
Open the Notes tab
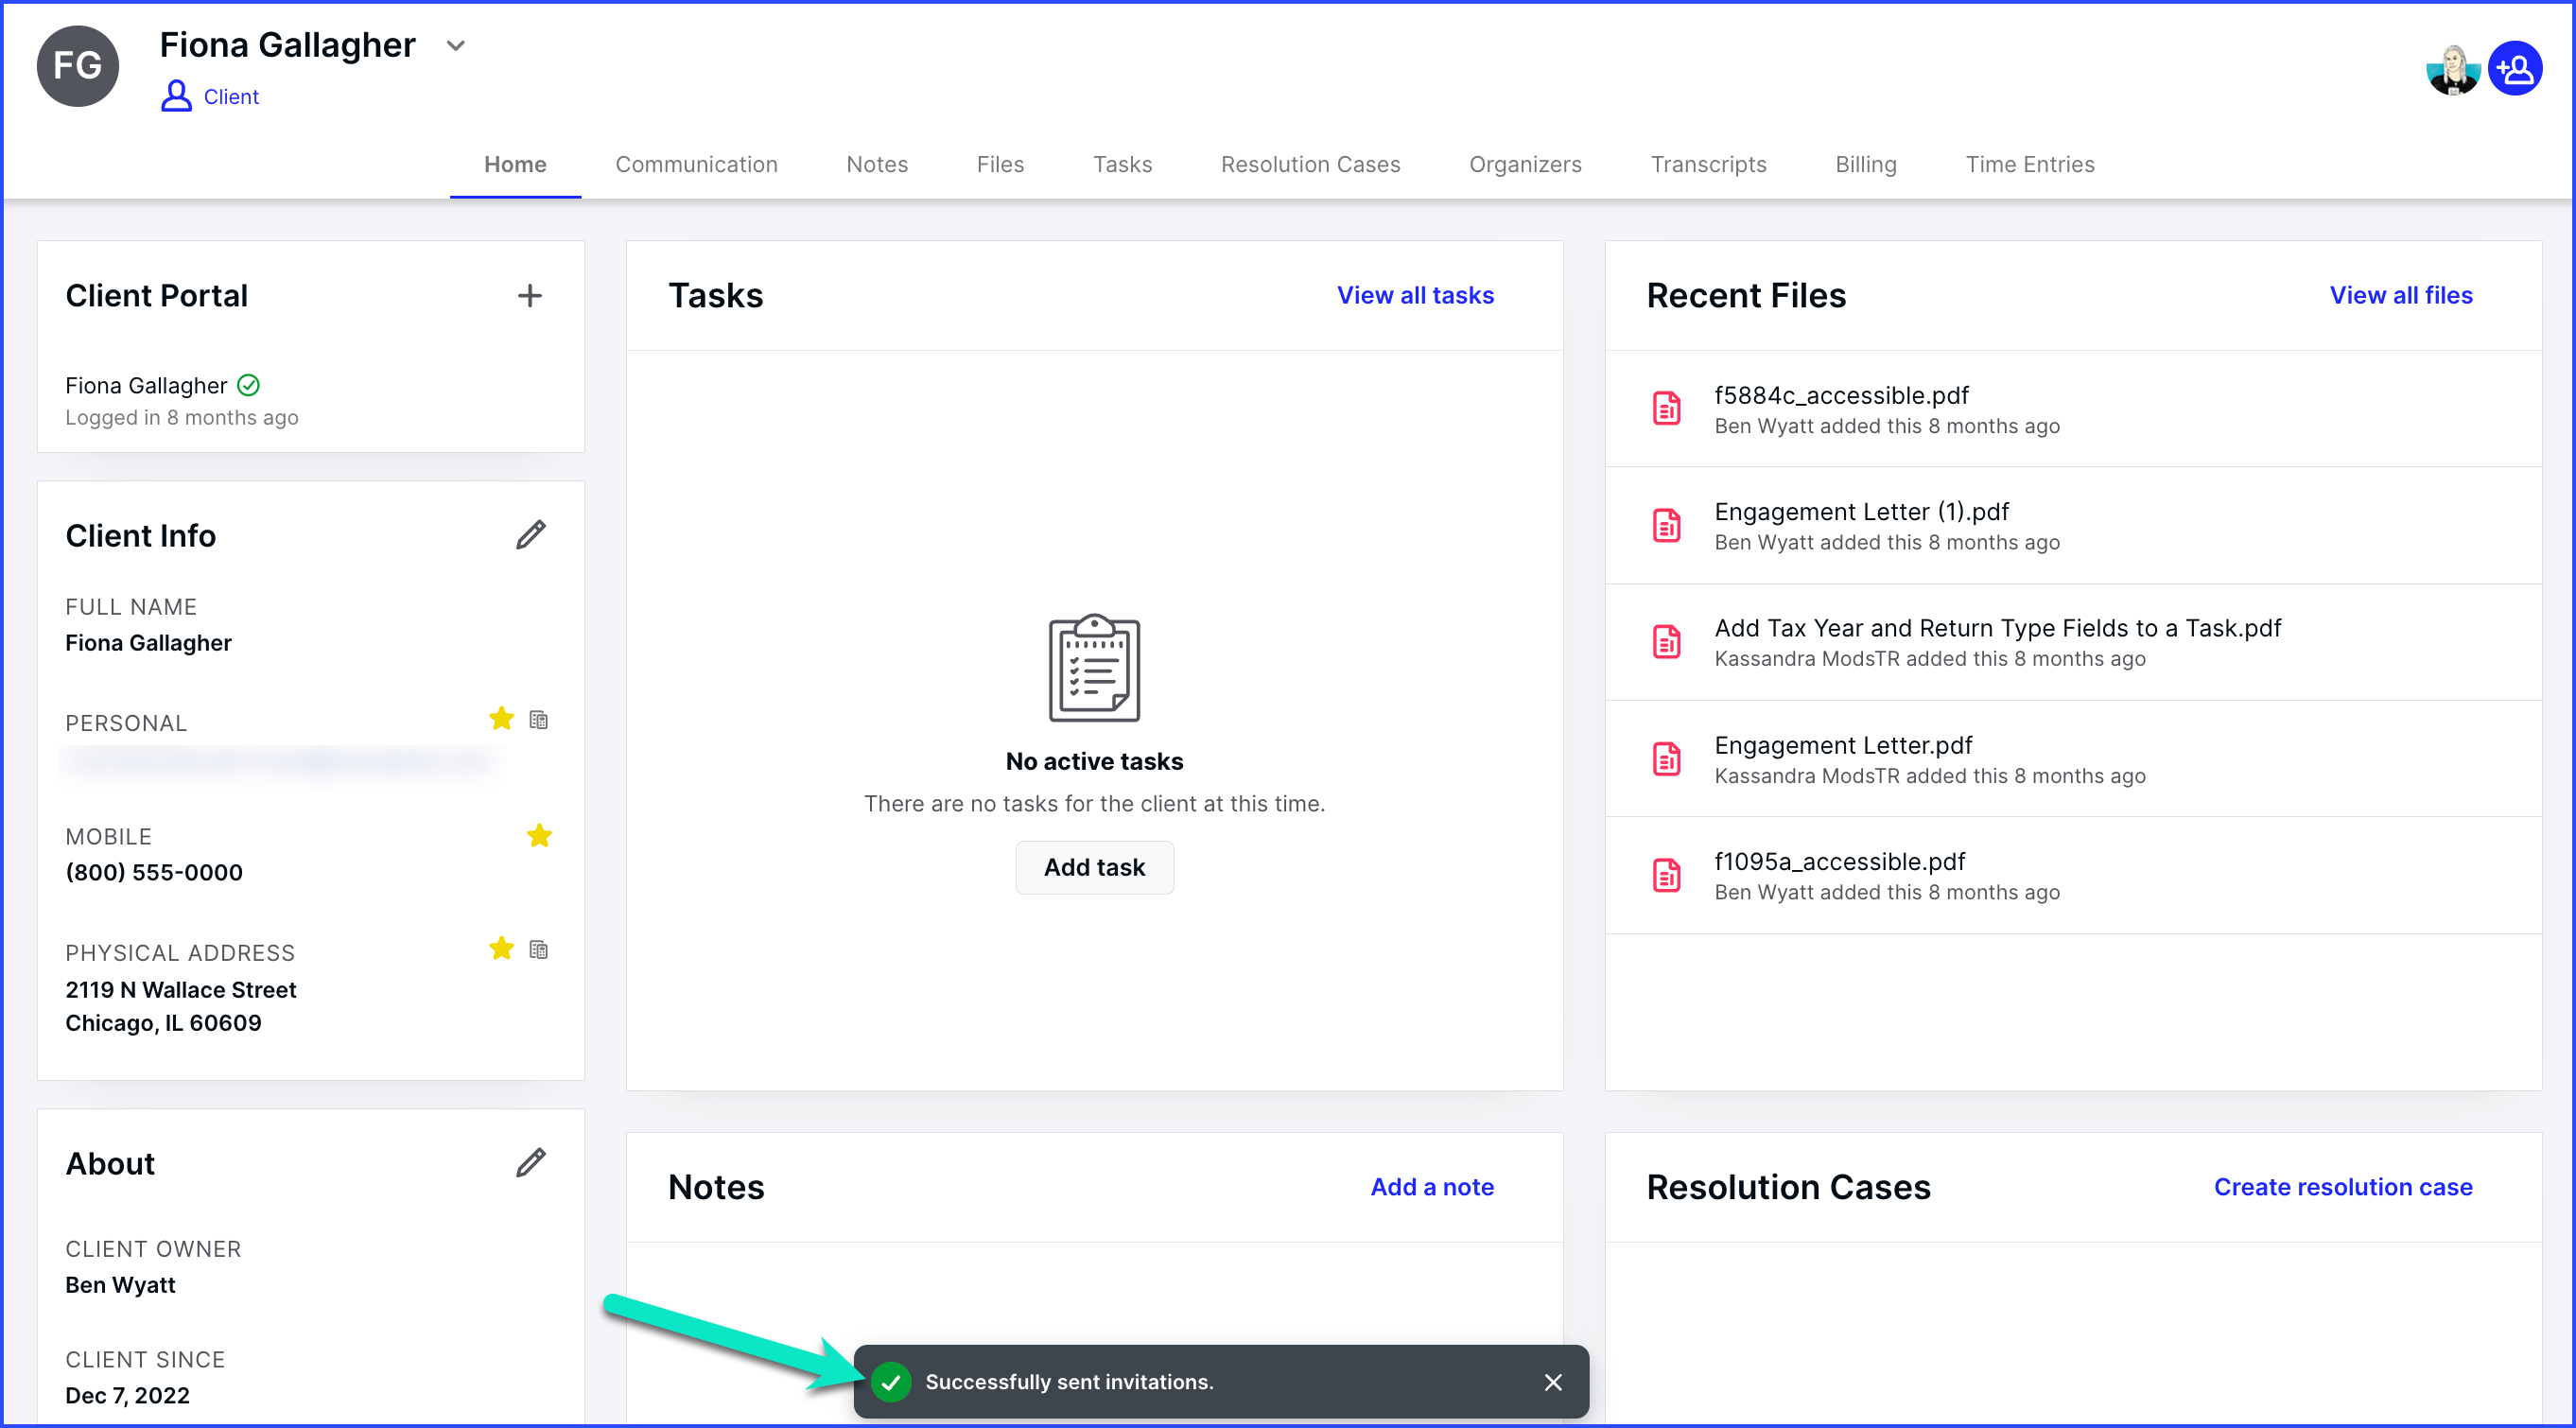tap(877, 165)
